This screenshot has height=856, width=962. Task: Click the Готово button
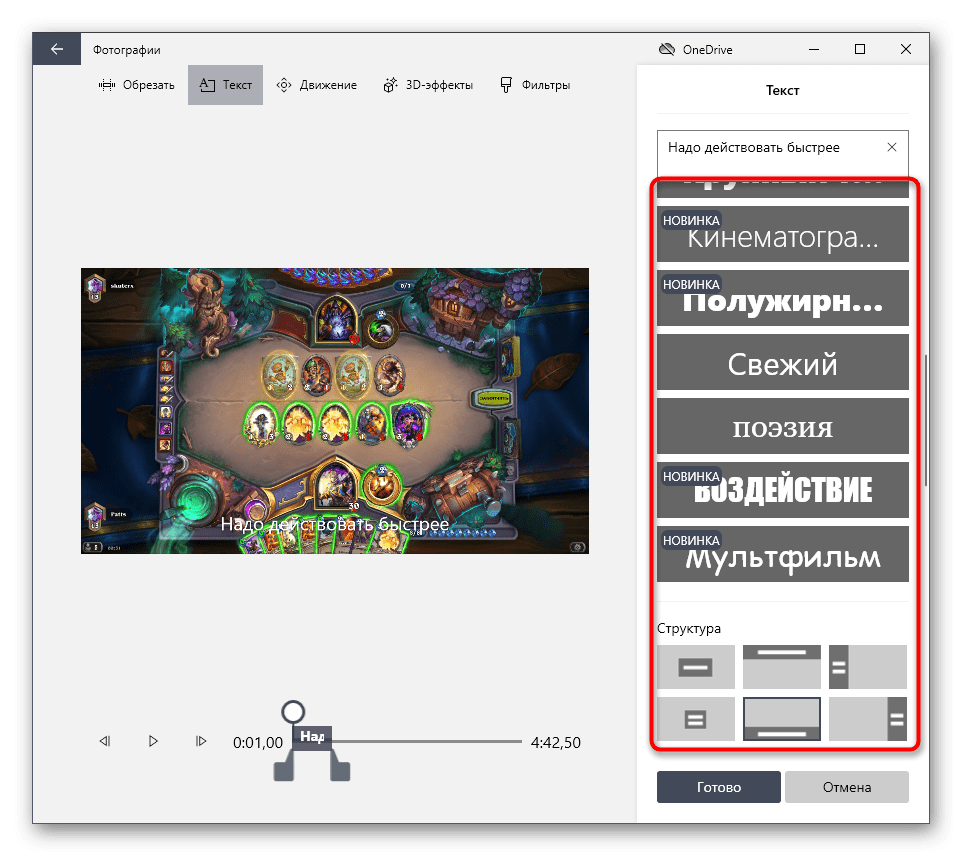(x=718, y=787)
